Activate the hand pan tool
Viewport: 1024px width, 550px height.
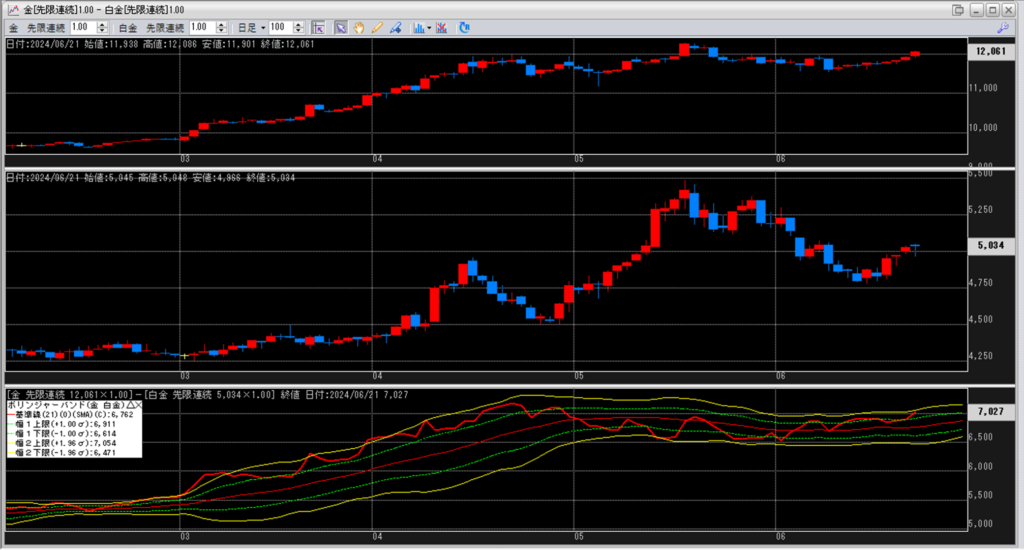pyautogui.click(x=359, y=27)
